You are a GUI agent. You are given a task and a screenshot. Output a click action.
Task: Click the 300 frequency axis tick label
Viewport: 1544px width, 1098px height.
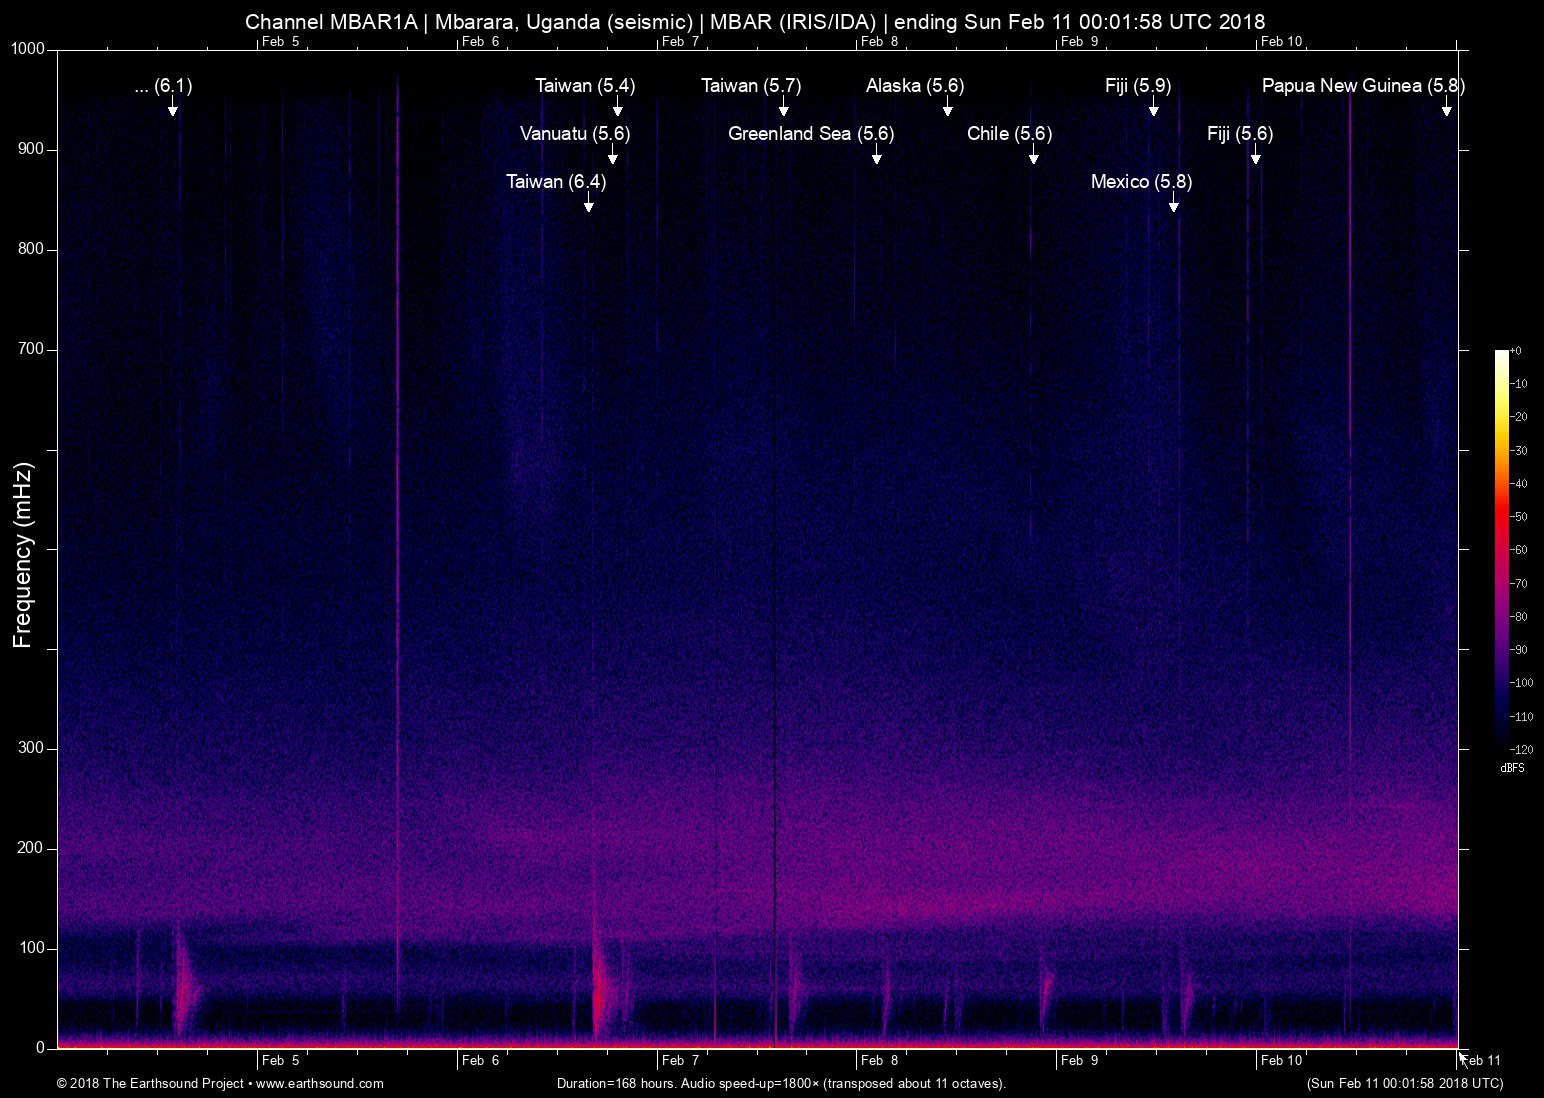pos(32,748)
